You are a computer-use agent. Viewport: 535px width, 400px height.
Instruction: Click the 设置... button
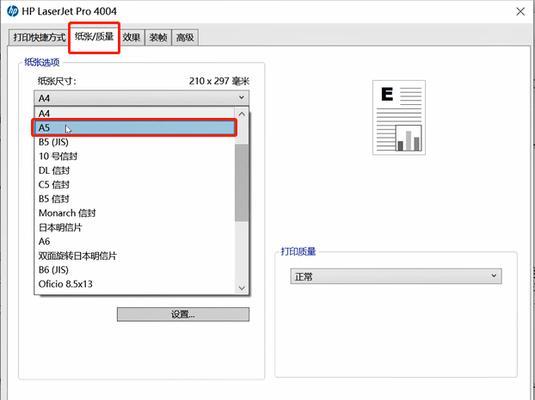pyautogui.click(x=183, y=314)
